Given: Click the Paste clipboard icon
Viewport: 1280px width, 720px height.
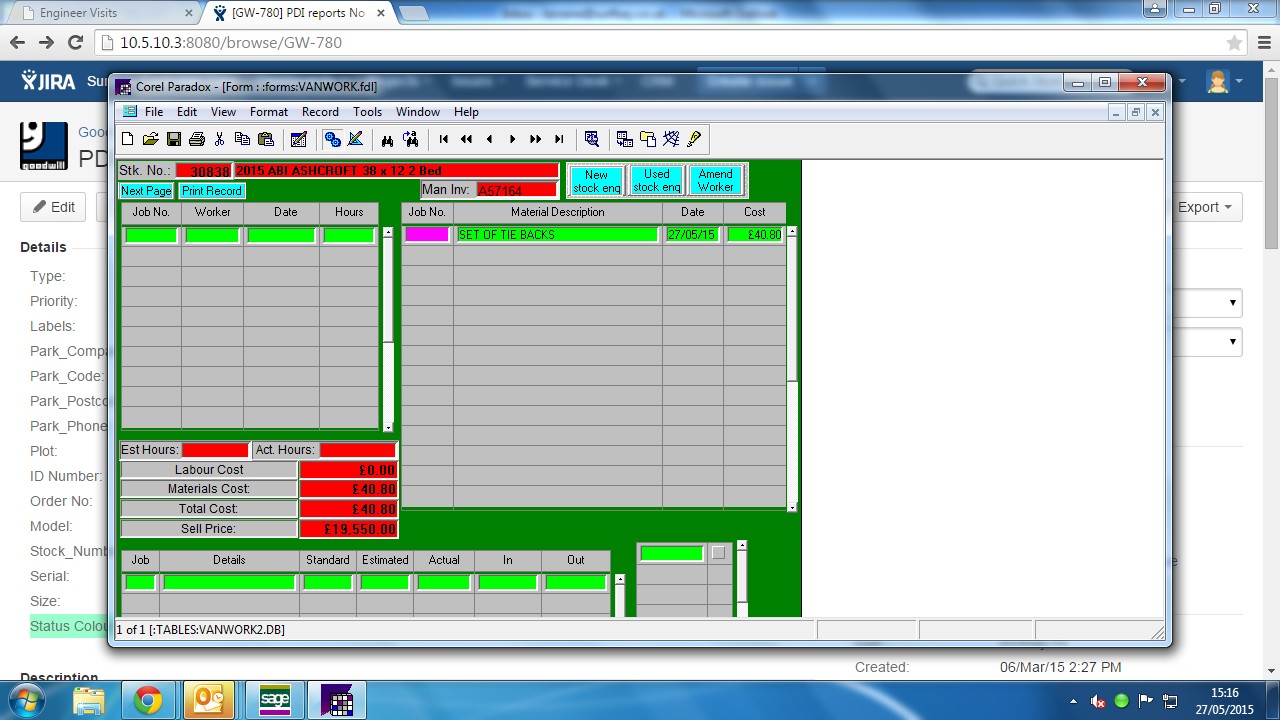Looking at the screenshot, I should [x=265, y=139].
